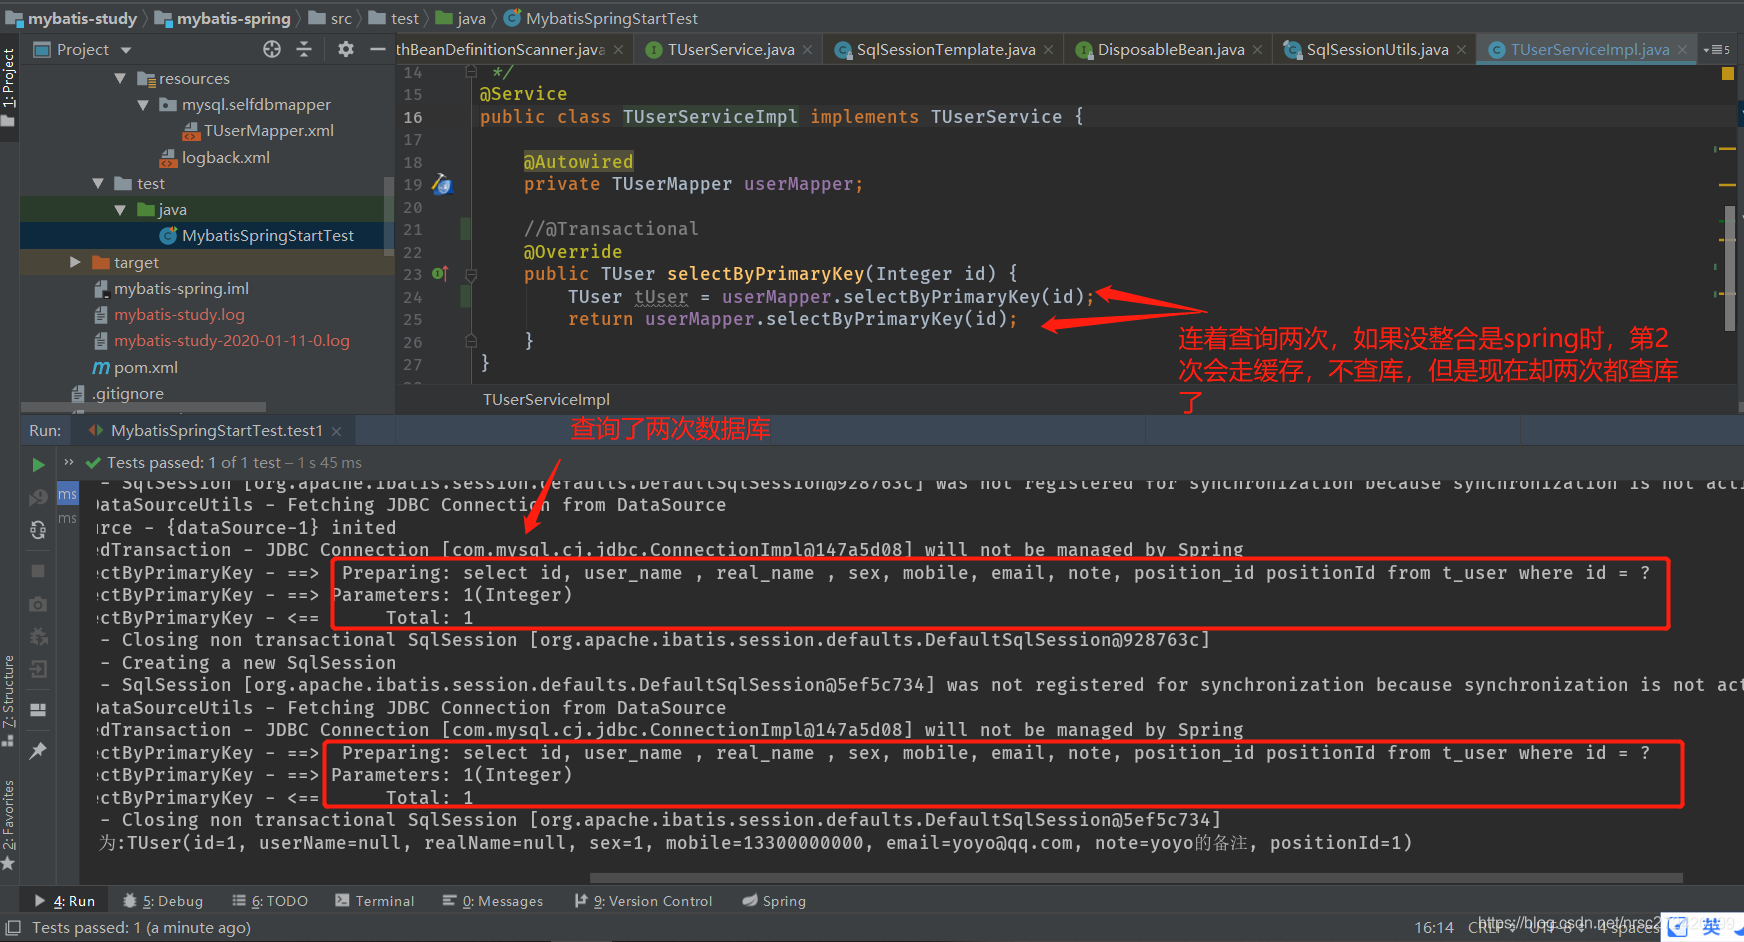Image resolution: width=1744 pixels, height=942 pixels.
Task: Open the Terminal tool window
Action: point(375,901)
